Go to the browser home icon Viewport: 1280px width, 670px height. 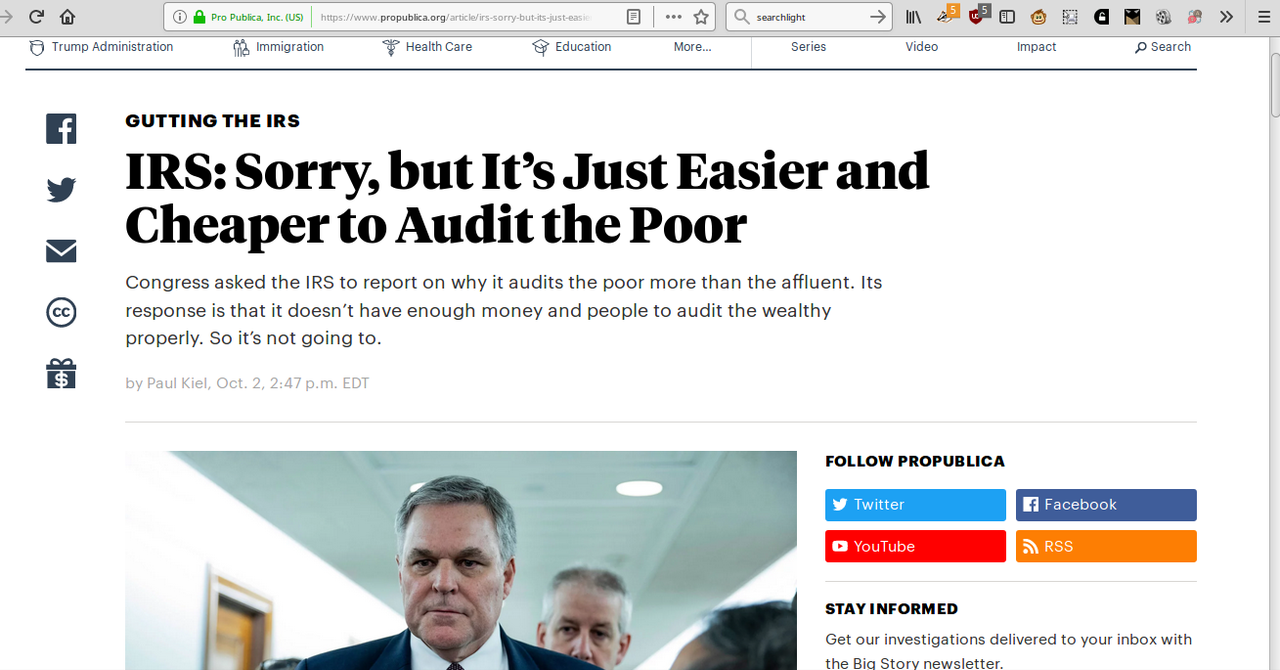[67, 17]
